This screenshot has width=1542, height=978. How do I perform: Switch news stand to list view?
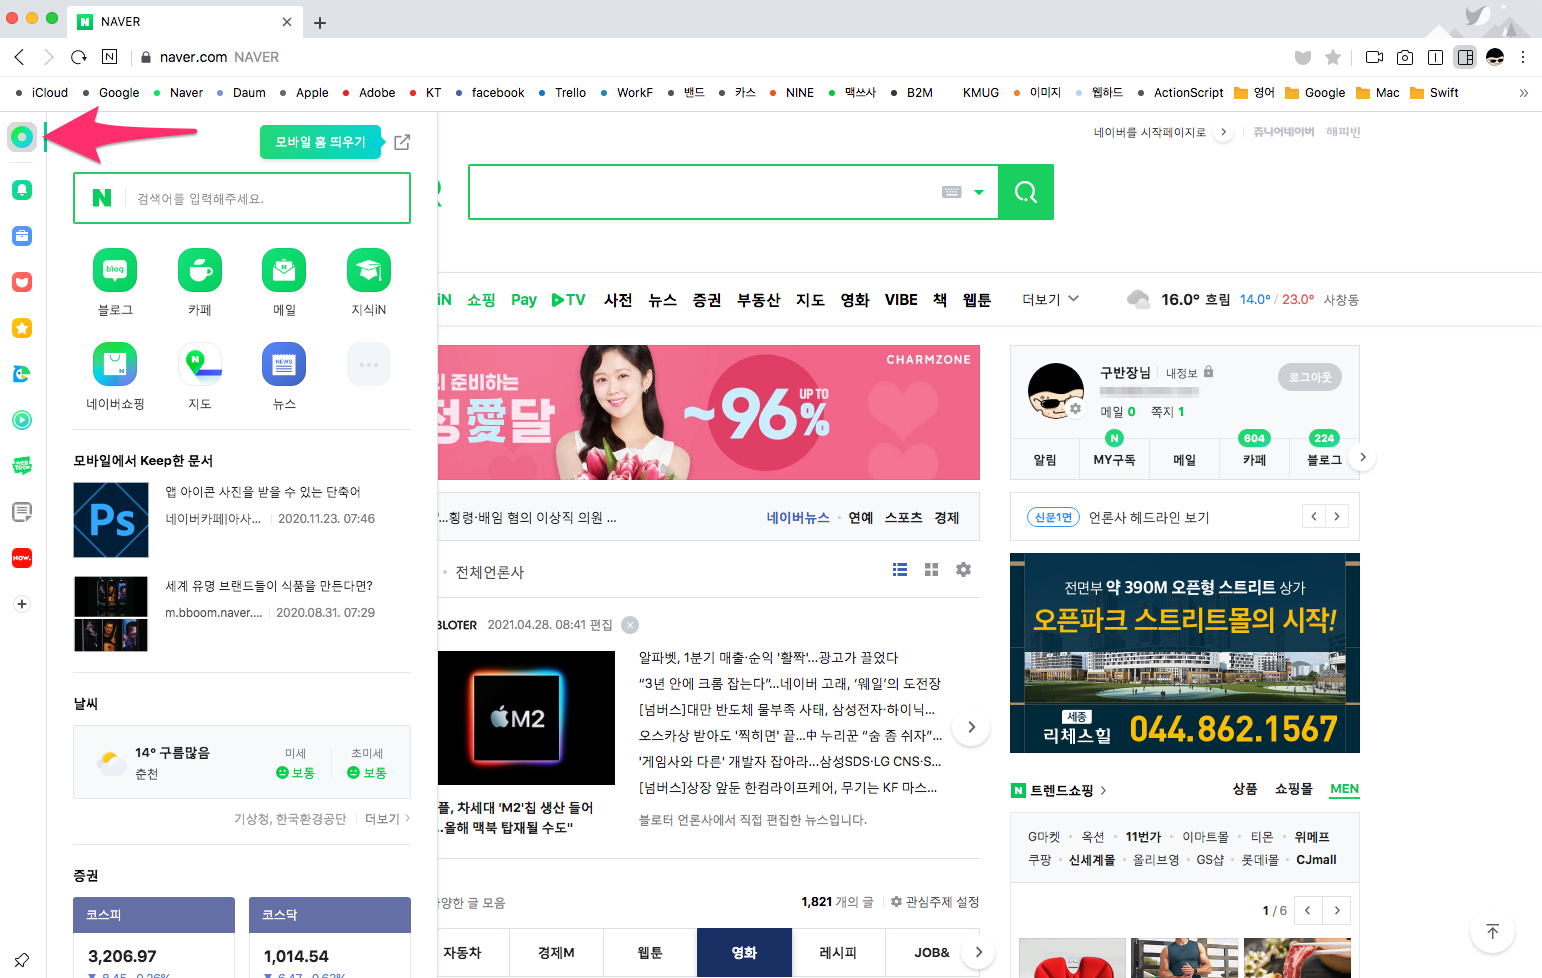tap(900, 569)
